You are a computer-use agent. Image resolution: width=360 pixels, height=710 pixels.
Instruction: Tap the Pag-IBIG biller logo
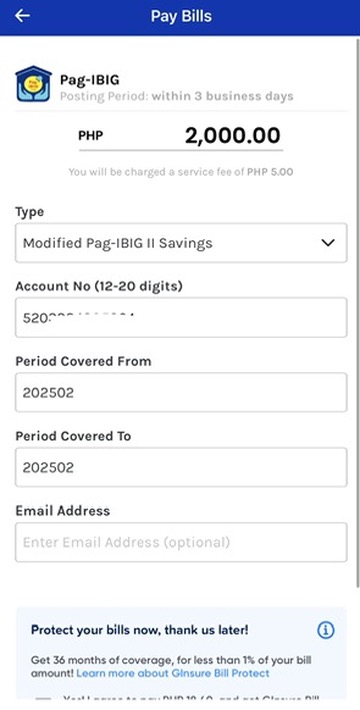point(34,84)
